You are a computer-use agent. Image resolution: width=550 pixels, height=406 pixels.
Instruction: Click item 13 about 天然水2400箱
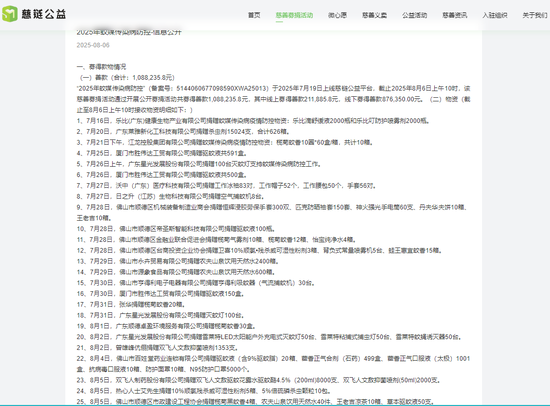tap(177, 261)
